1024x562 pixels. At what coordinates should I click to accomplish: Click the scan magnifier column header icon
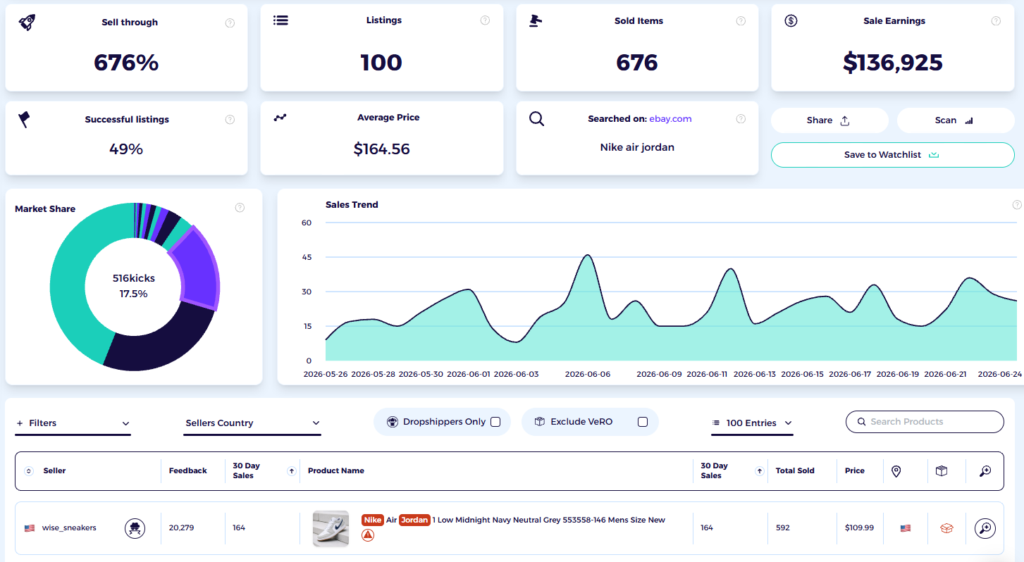(985, 471)
